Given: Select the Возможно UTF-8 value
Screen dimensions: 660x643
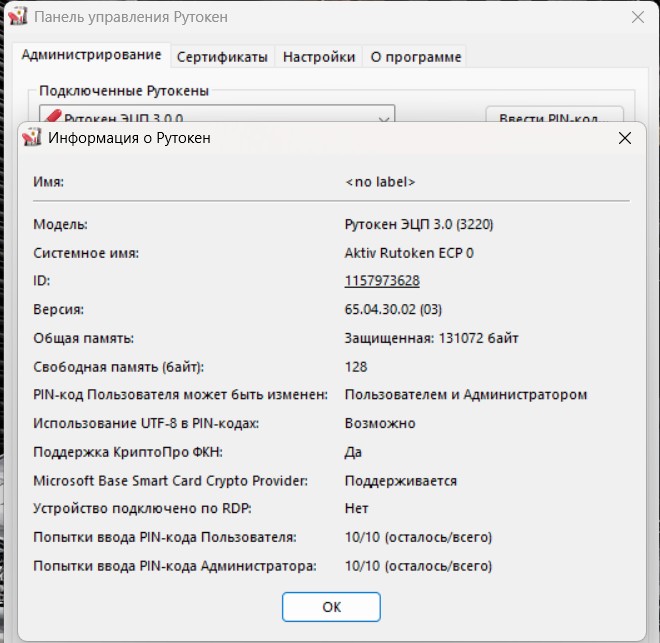Looking at the screenshot, I should pos(380,423).
